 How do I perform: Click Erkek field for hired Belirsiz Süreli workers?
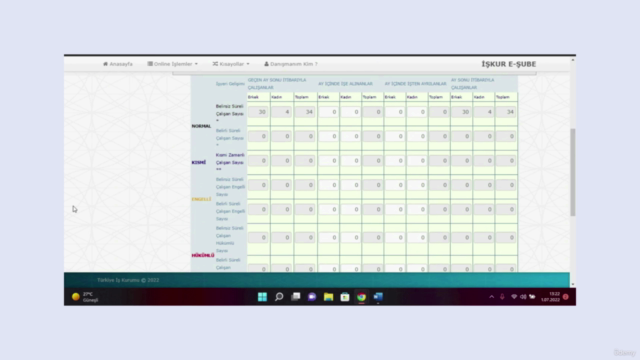328,112
